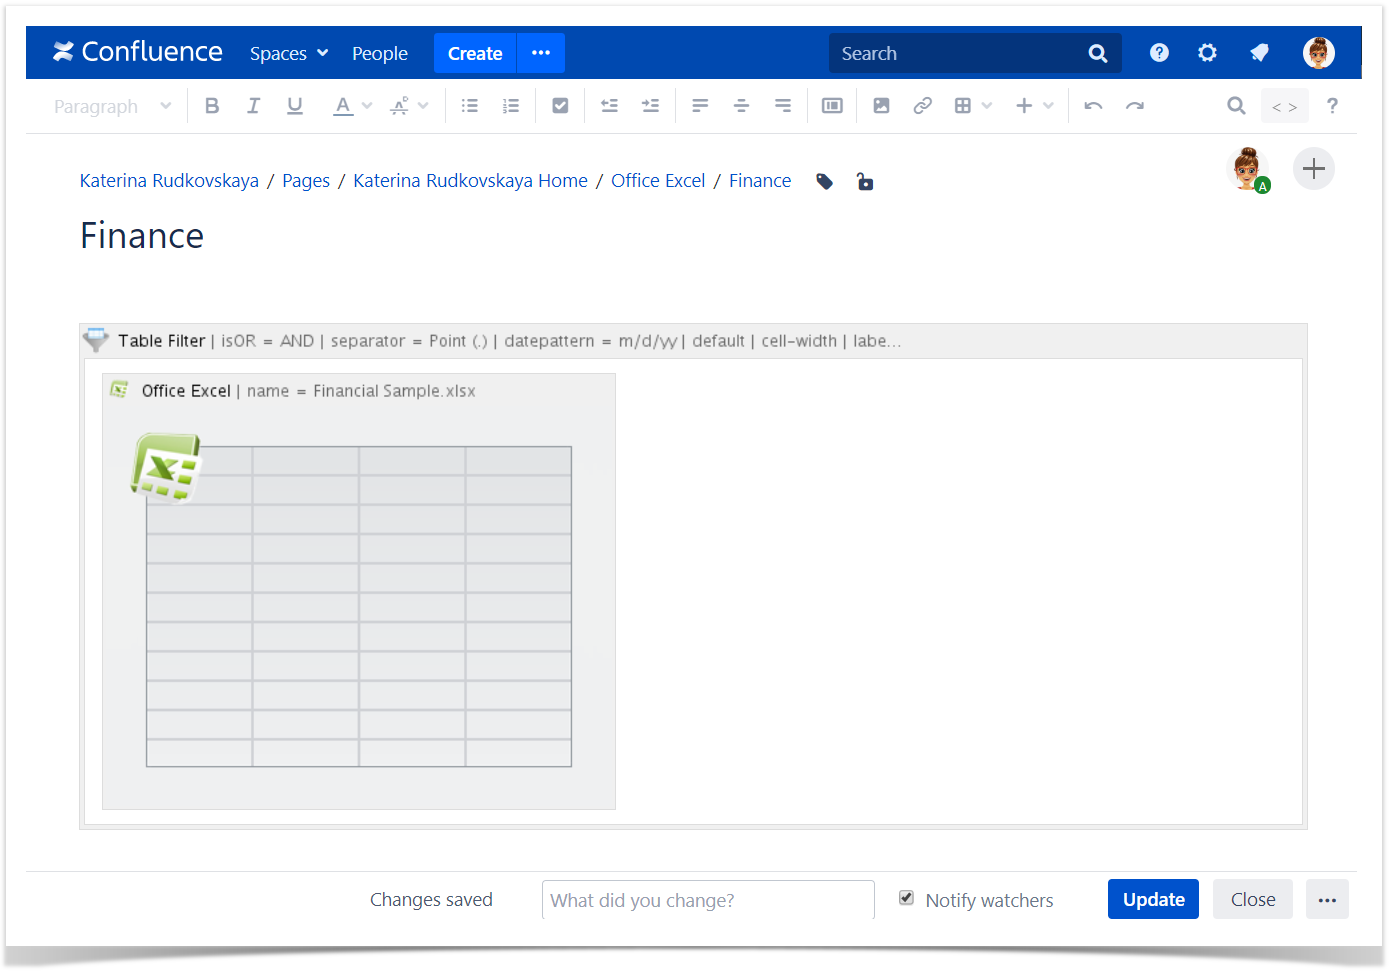
Task: Toggle bold formatting in editor toolbar
Action: tap(212, 106)
